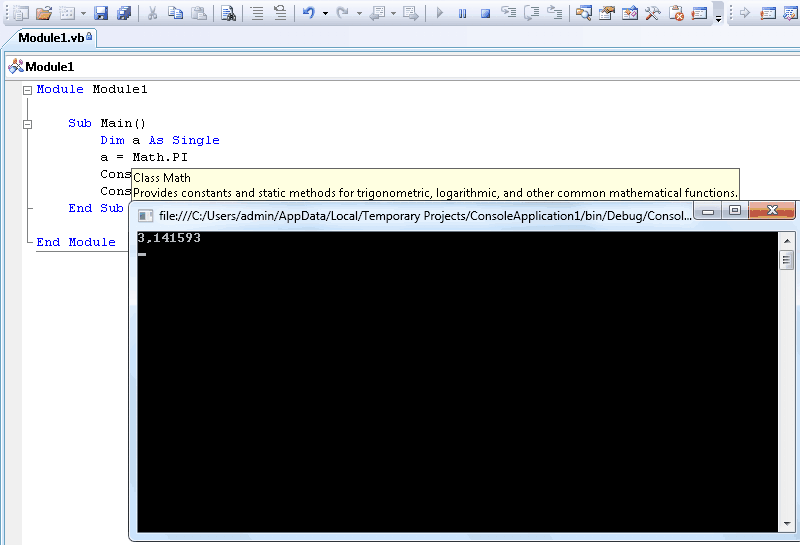Click the Uncomment selected lines icon
Screen dimensions: 800x545
pos(280,13)
